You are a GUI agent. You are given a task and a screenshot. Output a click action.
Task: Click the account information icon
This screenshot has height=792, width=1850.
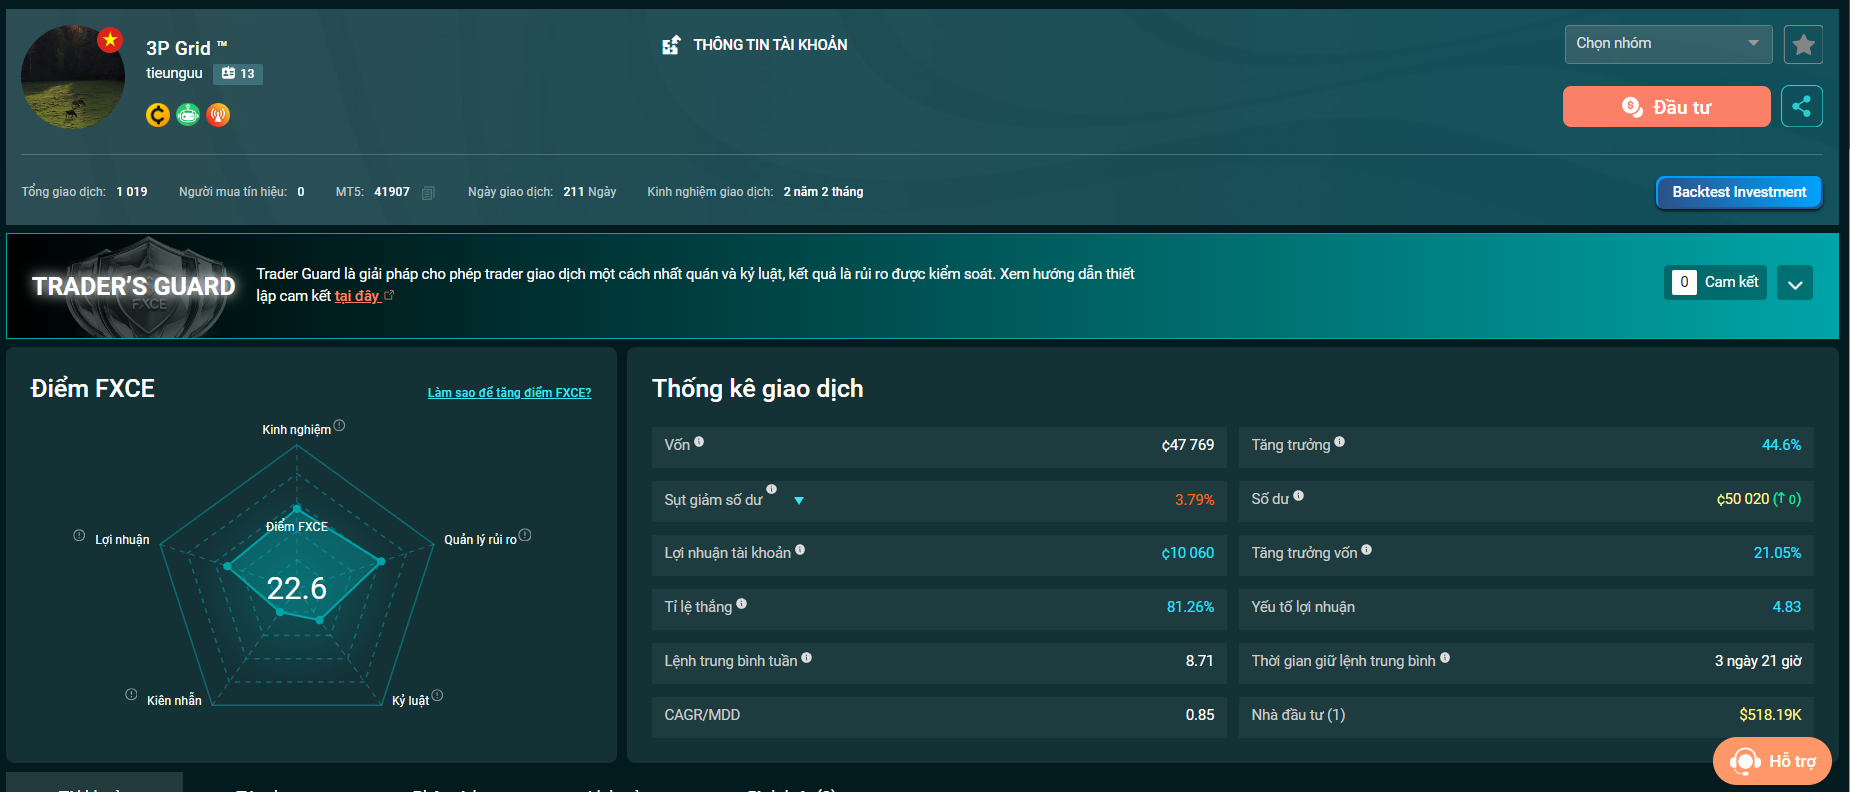[x=671, y=45]
